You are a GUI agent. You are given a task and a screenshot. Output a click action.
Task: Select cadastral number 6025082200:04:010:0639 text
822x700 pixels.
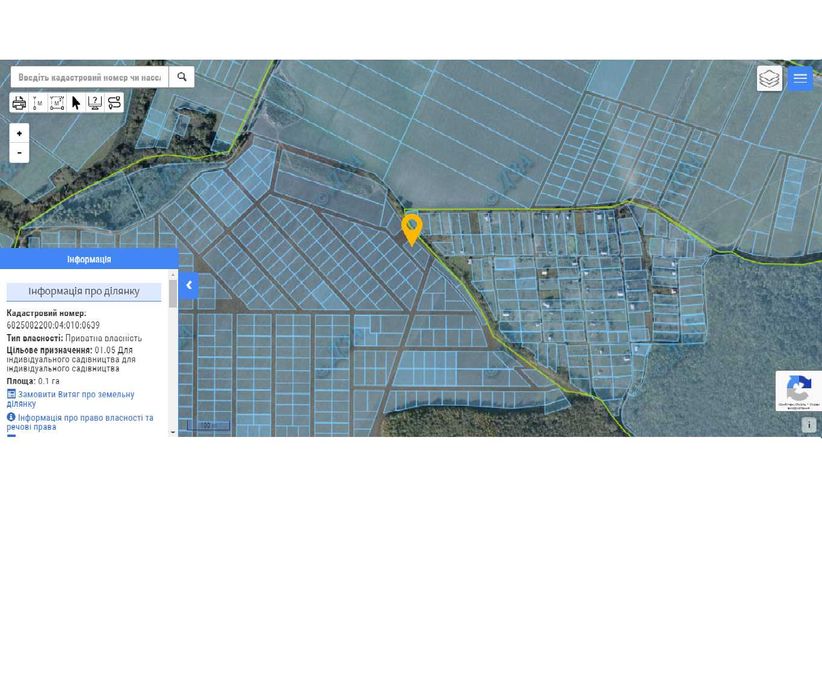pyautogui.click(x=53, y=325)
